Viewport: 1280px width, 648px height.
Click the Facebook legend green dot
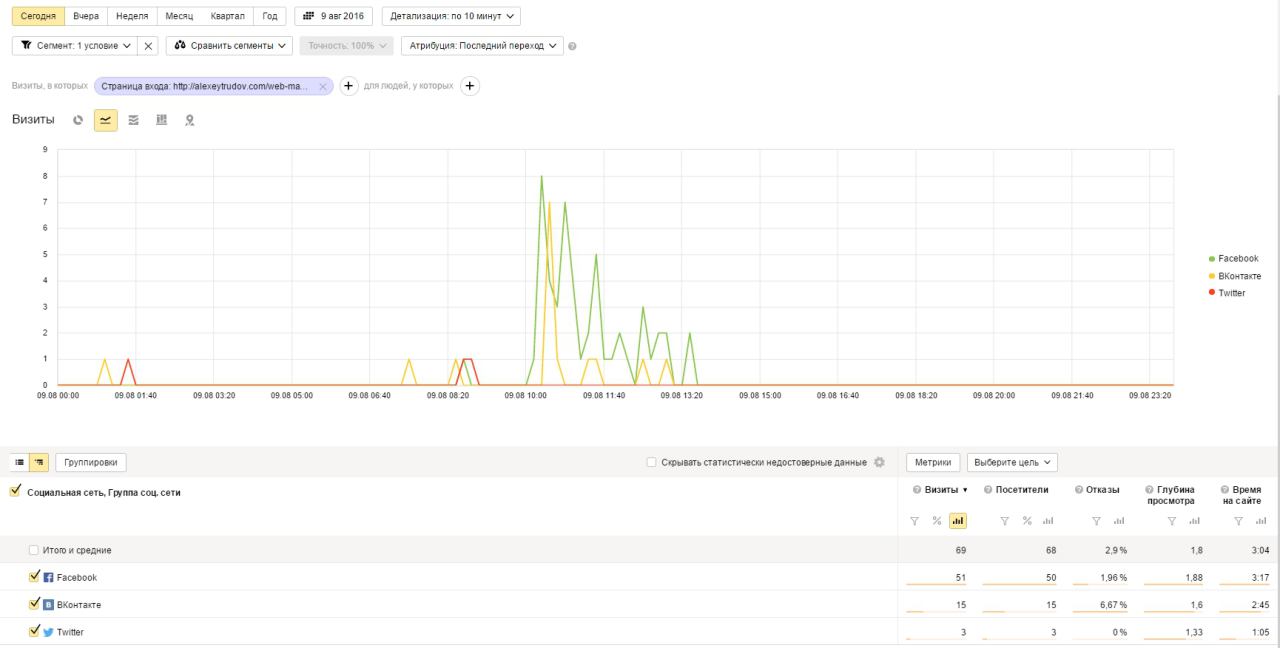(x=1212, y=259)
